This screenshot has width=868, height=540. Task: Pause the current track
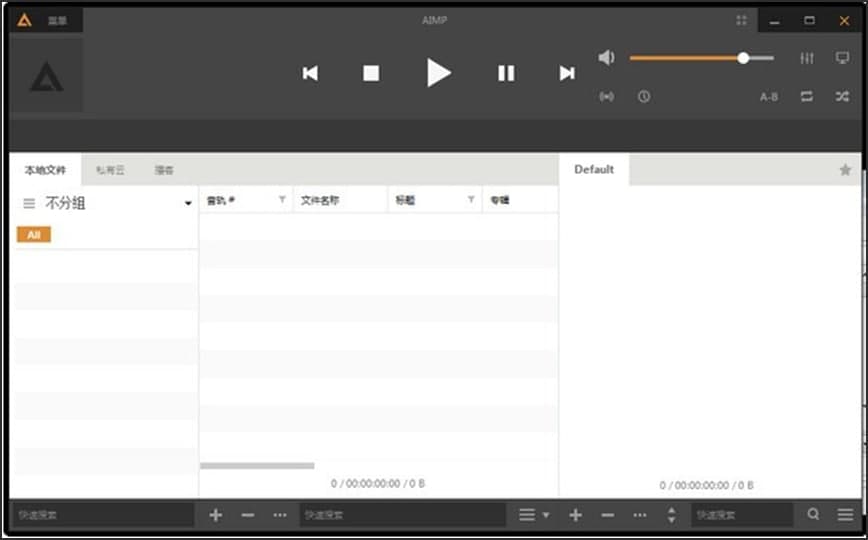[506, 73]
